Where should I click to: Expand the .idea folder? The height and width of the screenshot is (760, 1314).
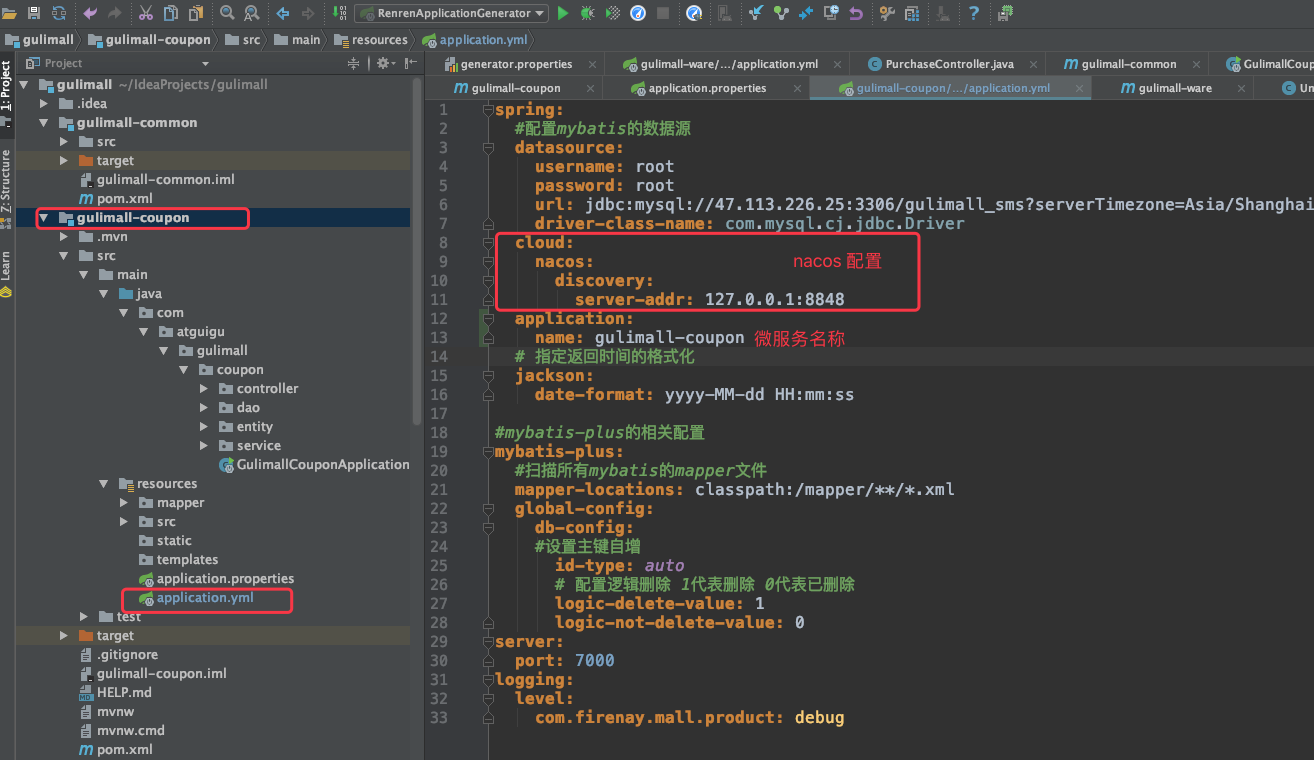pos(44,104)
